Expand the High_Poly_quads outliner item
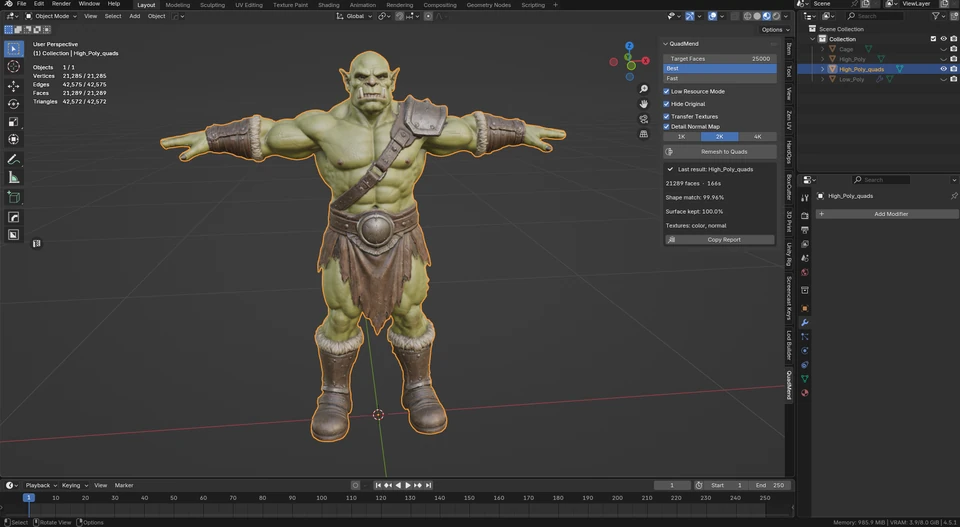The height and width of the screenshot is (527, 960). click(x=822, y=69)
